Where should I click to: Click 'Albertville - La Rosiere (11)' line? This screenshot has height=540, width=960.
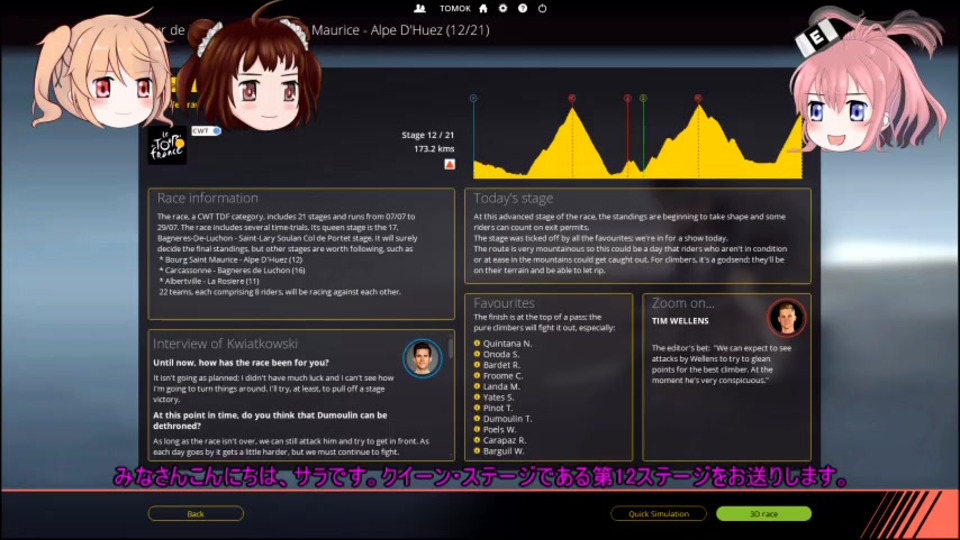(209, 281)
